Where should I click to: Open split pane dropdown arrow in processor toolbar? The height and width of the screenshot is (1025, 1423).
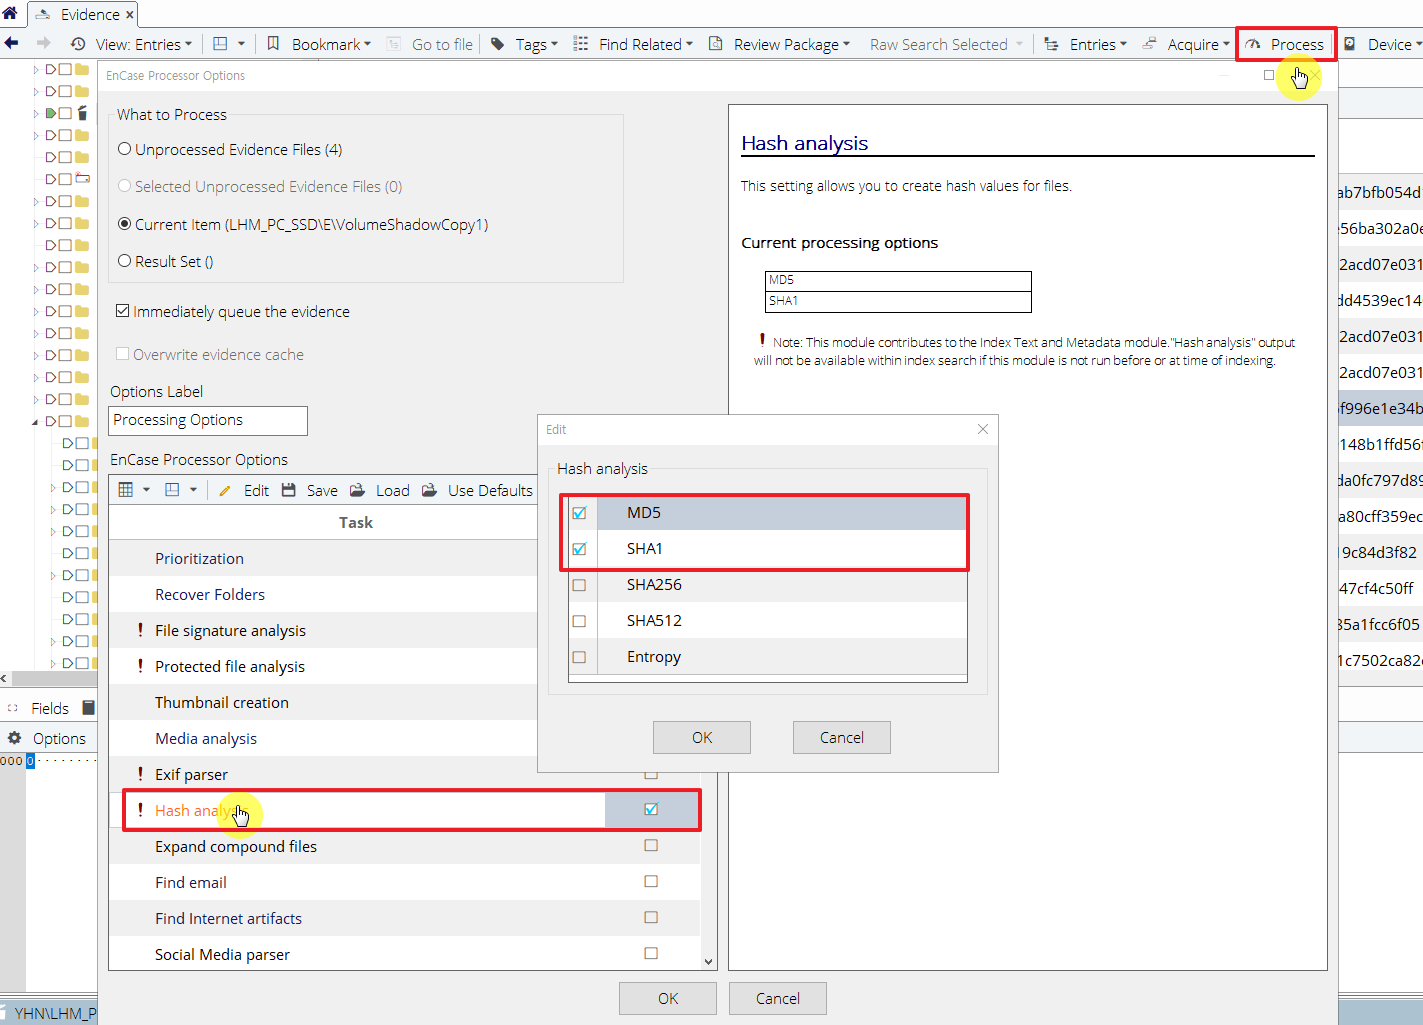(193, 490)
